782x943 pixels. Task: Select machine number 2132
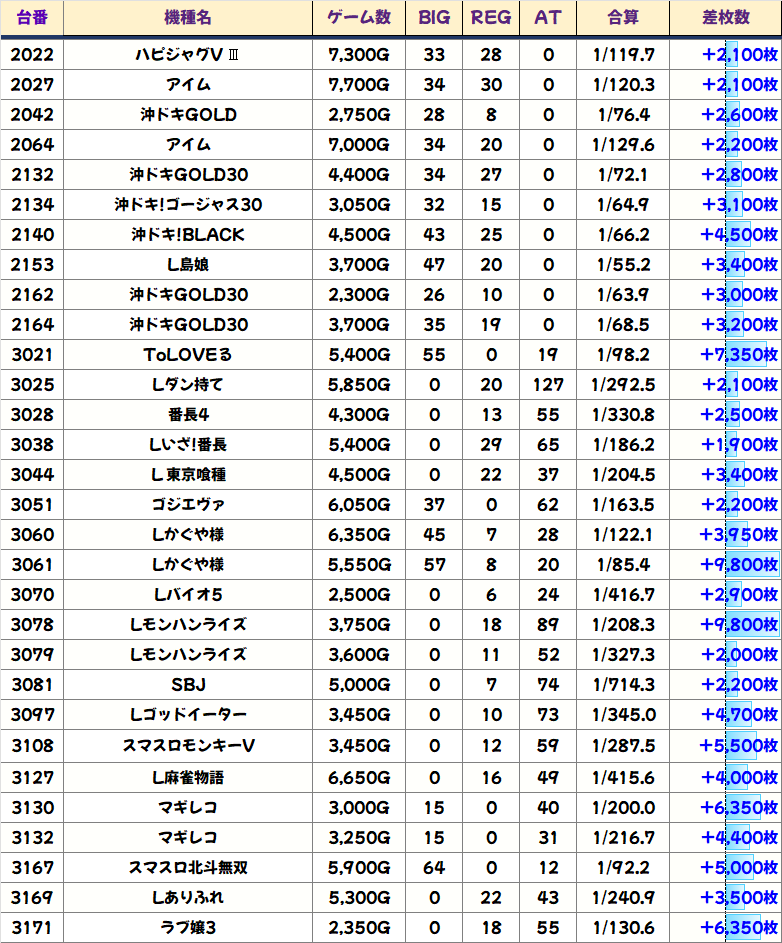coord(32,175)
